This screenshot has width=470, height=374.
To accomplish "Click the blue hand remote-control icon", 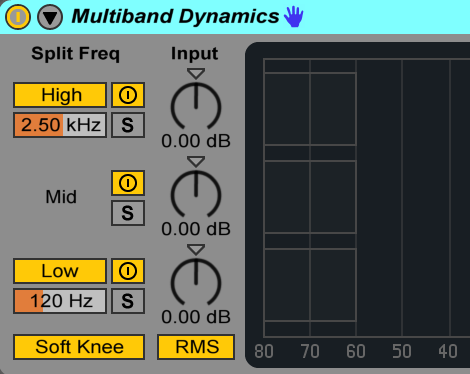I will [293, 17].
